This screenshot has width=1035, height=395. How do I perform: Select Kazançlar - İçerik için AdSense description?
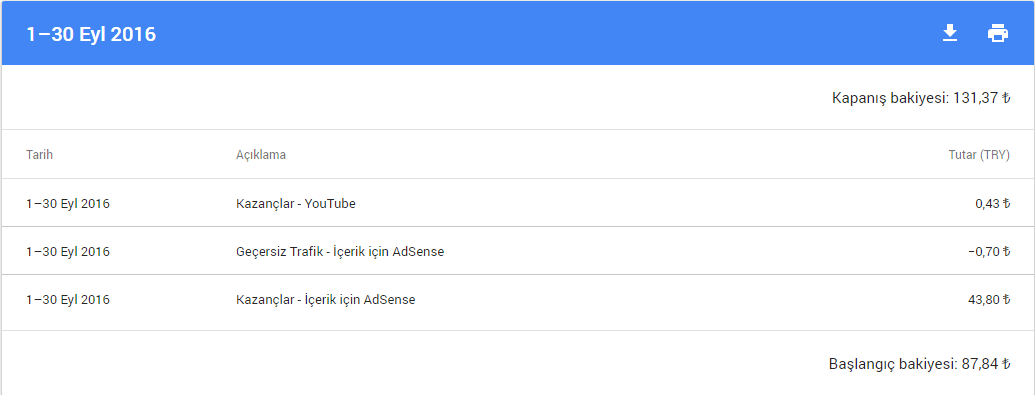click(x=325, y=300)
